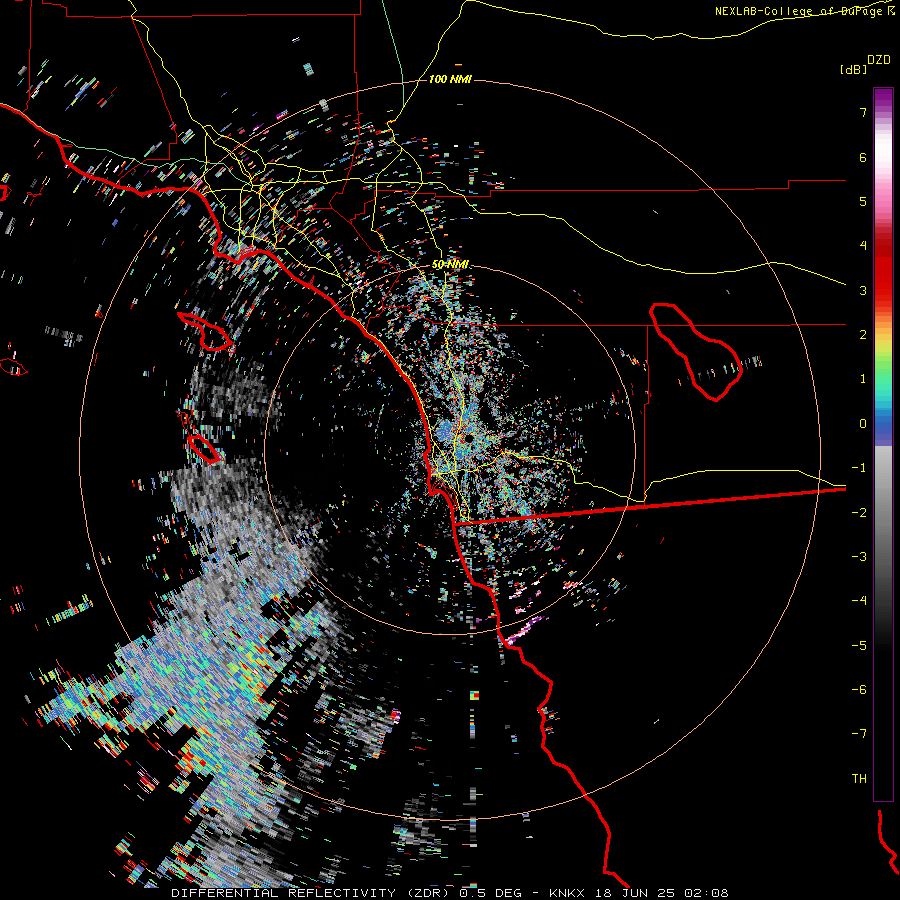
Task: Click the 0.5 DEG elevation text in caption
Action: pos(490,893)
